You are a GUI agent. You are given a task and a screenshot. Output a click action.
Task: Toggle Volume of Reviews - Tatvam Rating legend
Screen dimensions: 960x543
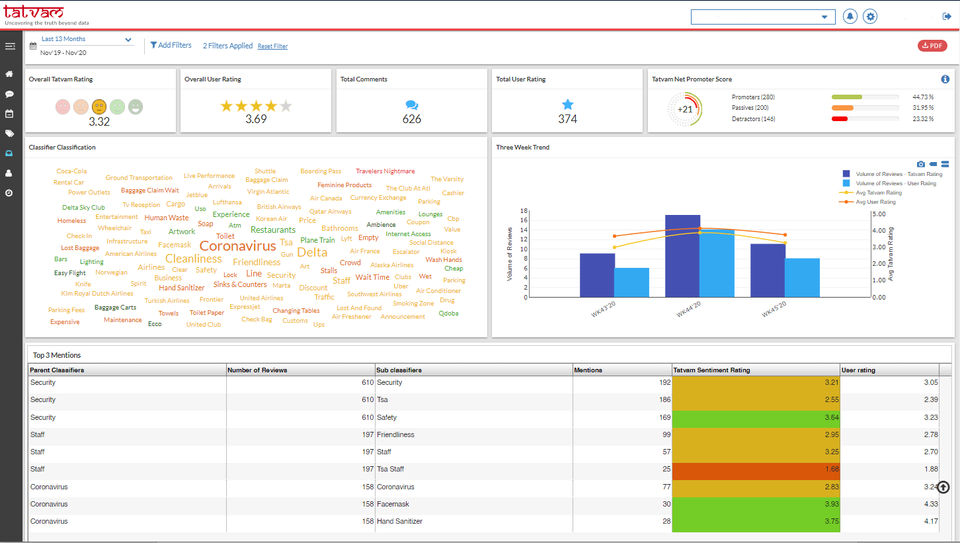[x=893, y=174]
